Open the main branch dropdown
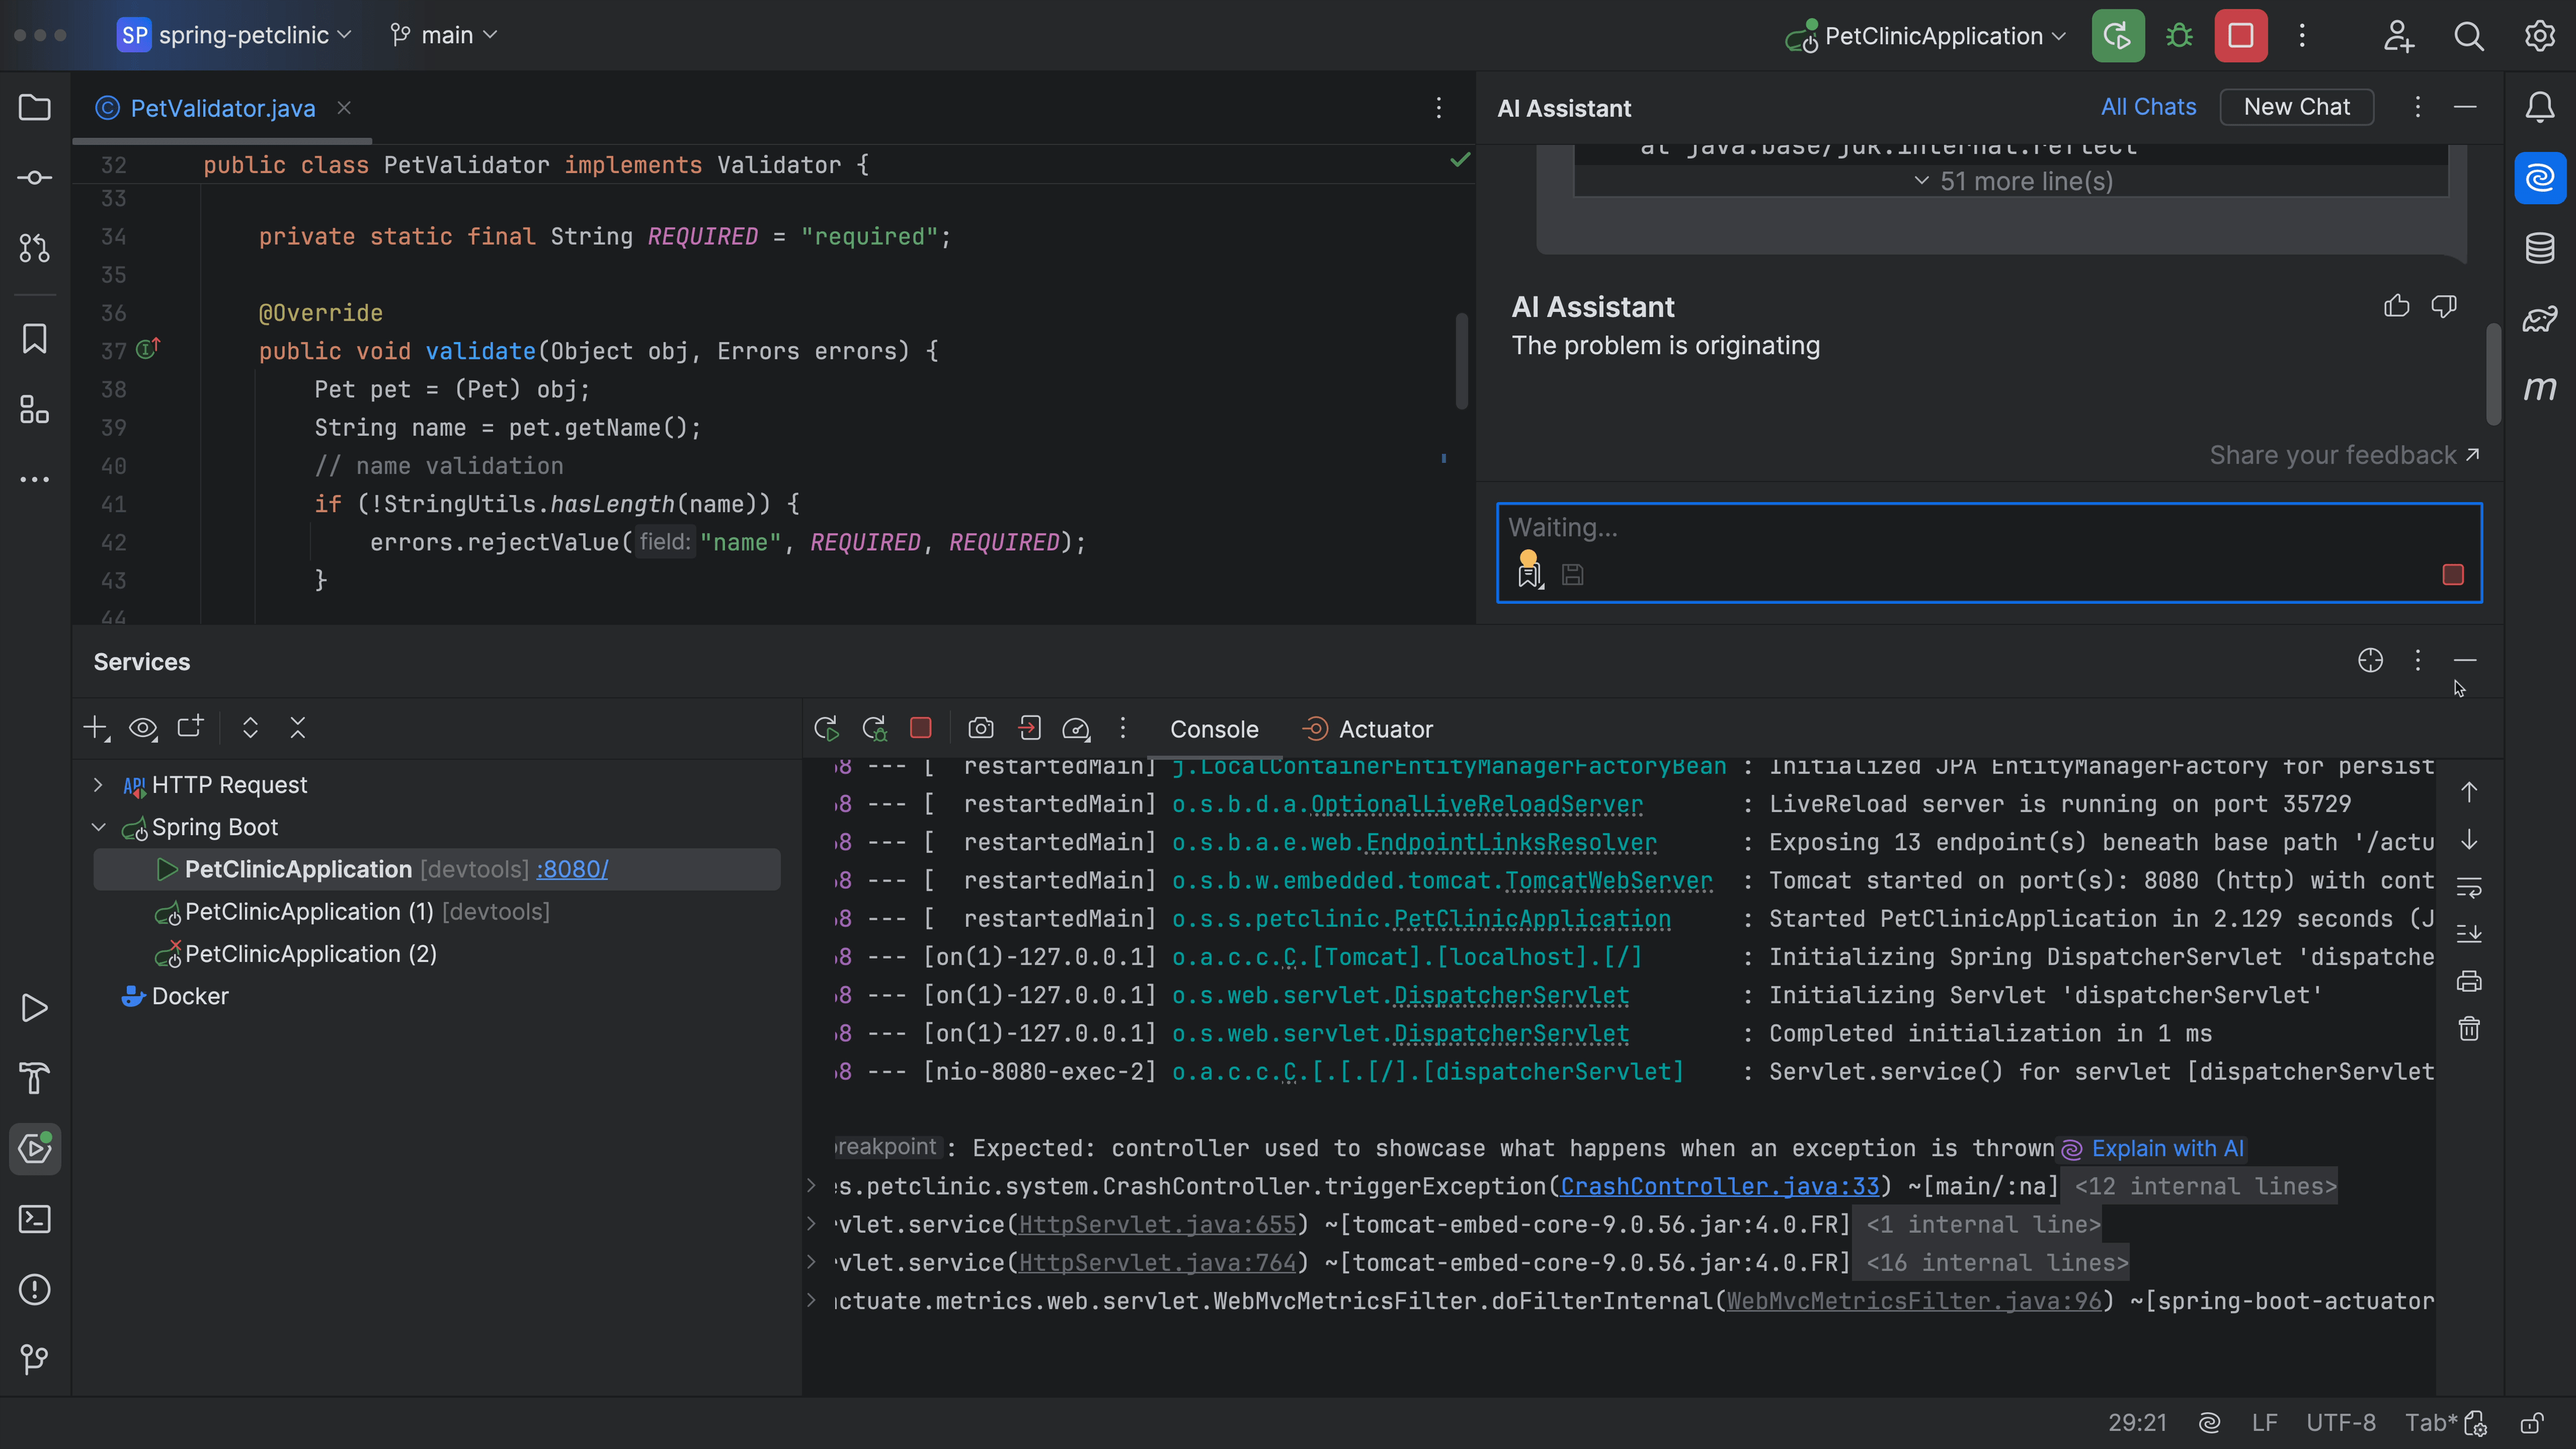 (x=443, y=35)
